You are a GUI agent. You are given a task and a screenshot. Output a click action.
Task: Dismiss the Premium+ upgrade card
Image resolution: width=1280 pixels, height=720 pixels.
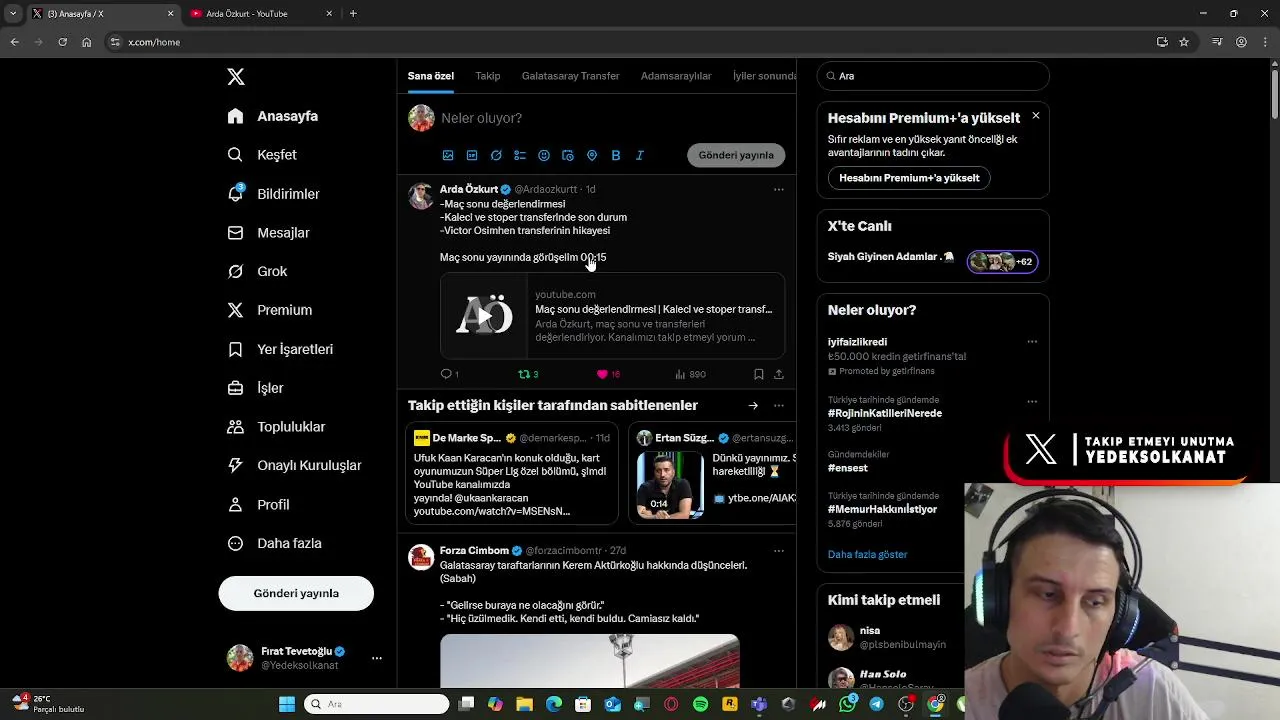(1036, 116)
